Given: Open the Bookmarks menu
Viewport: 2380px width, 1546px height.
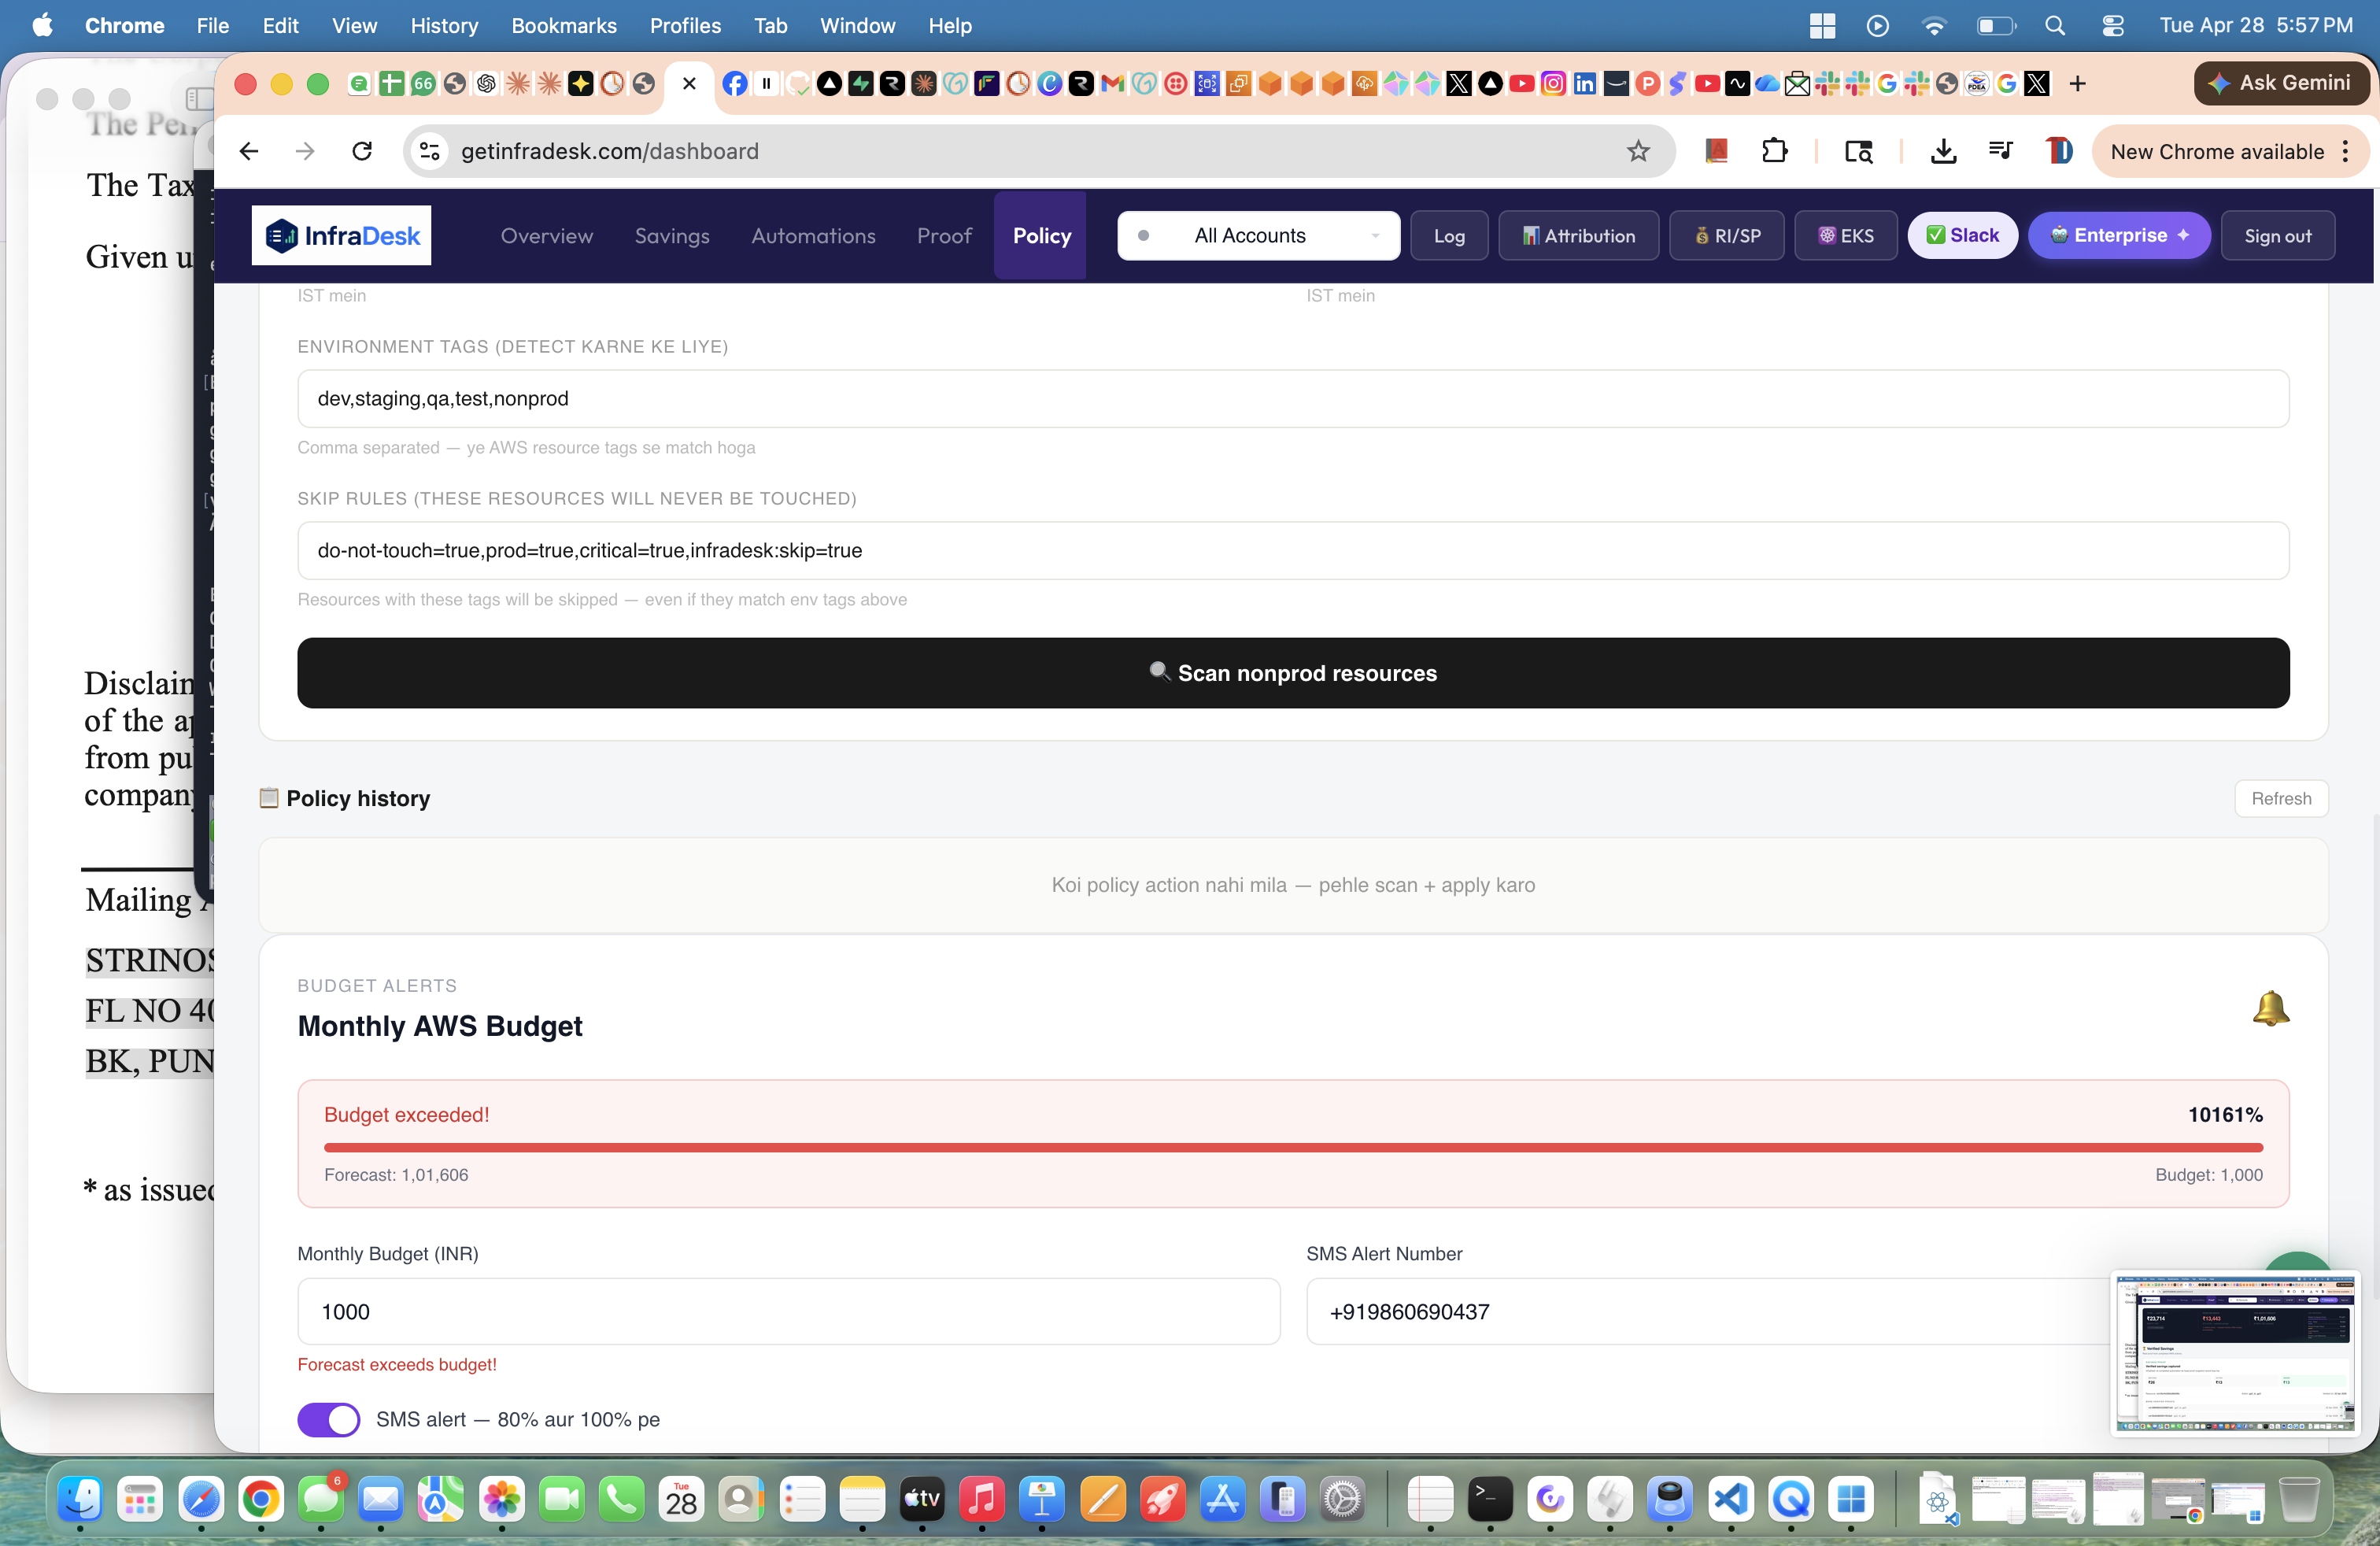Looking at the screenshot, I should click(564, 26).
